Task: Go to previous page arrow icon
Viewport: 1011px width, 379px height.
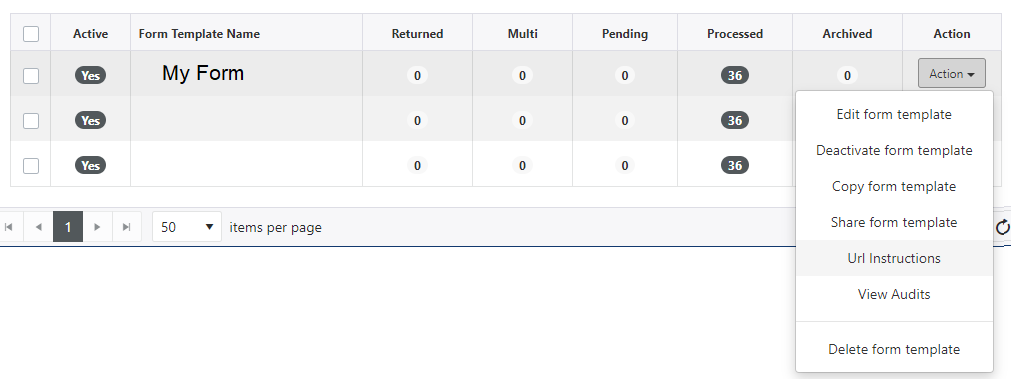Action: (38, 227)
